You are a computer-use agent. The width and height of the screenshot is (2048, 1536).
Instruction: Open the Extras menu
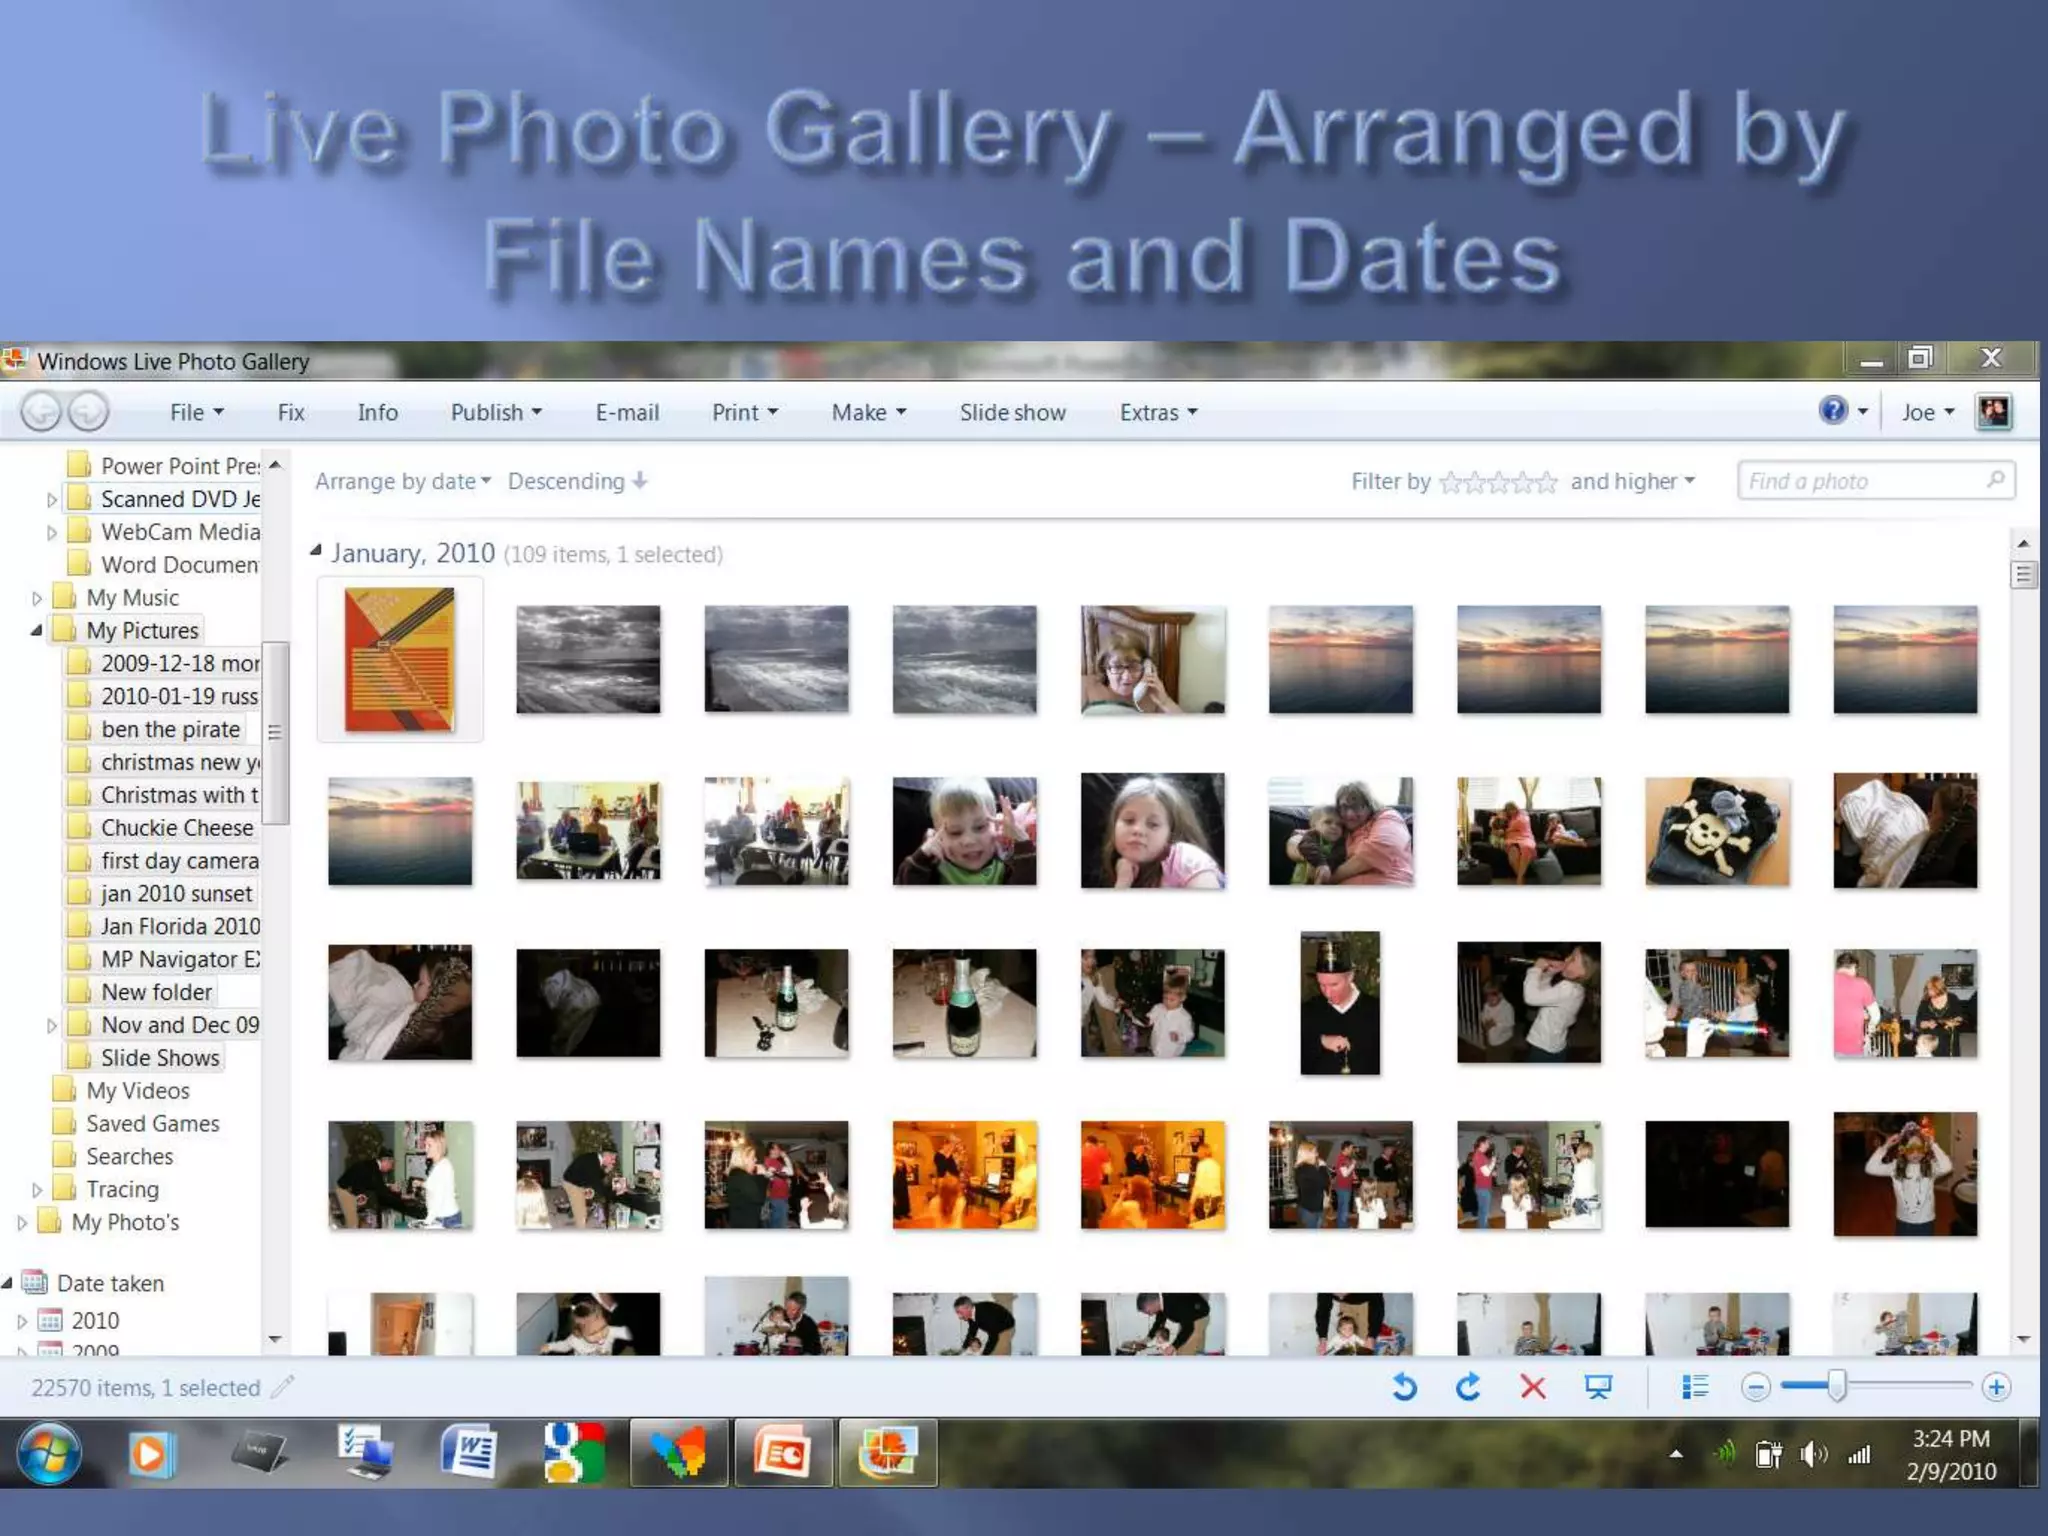[1157, 412]
